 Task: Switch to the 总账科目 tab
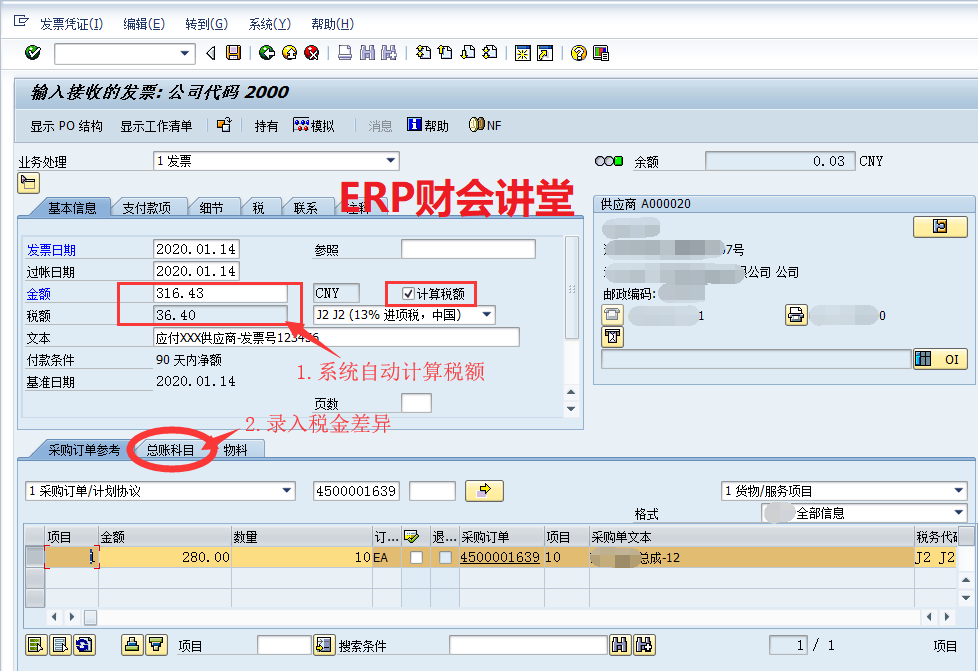click(x=170, y=450)
